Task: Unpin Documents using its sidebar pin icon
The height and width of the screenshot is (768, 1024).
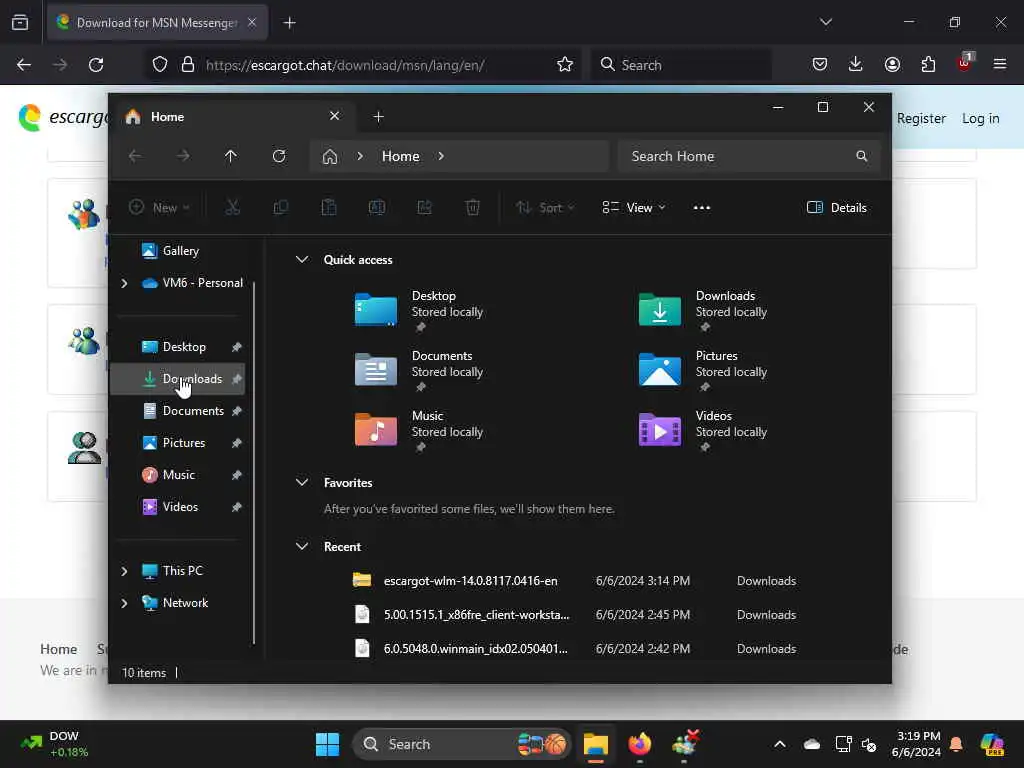Action: [x=236, y=411]
